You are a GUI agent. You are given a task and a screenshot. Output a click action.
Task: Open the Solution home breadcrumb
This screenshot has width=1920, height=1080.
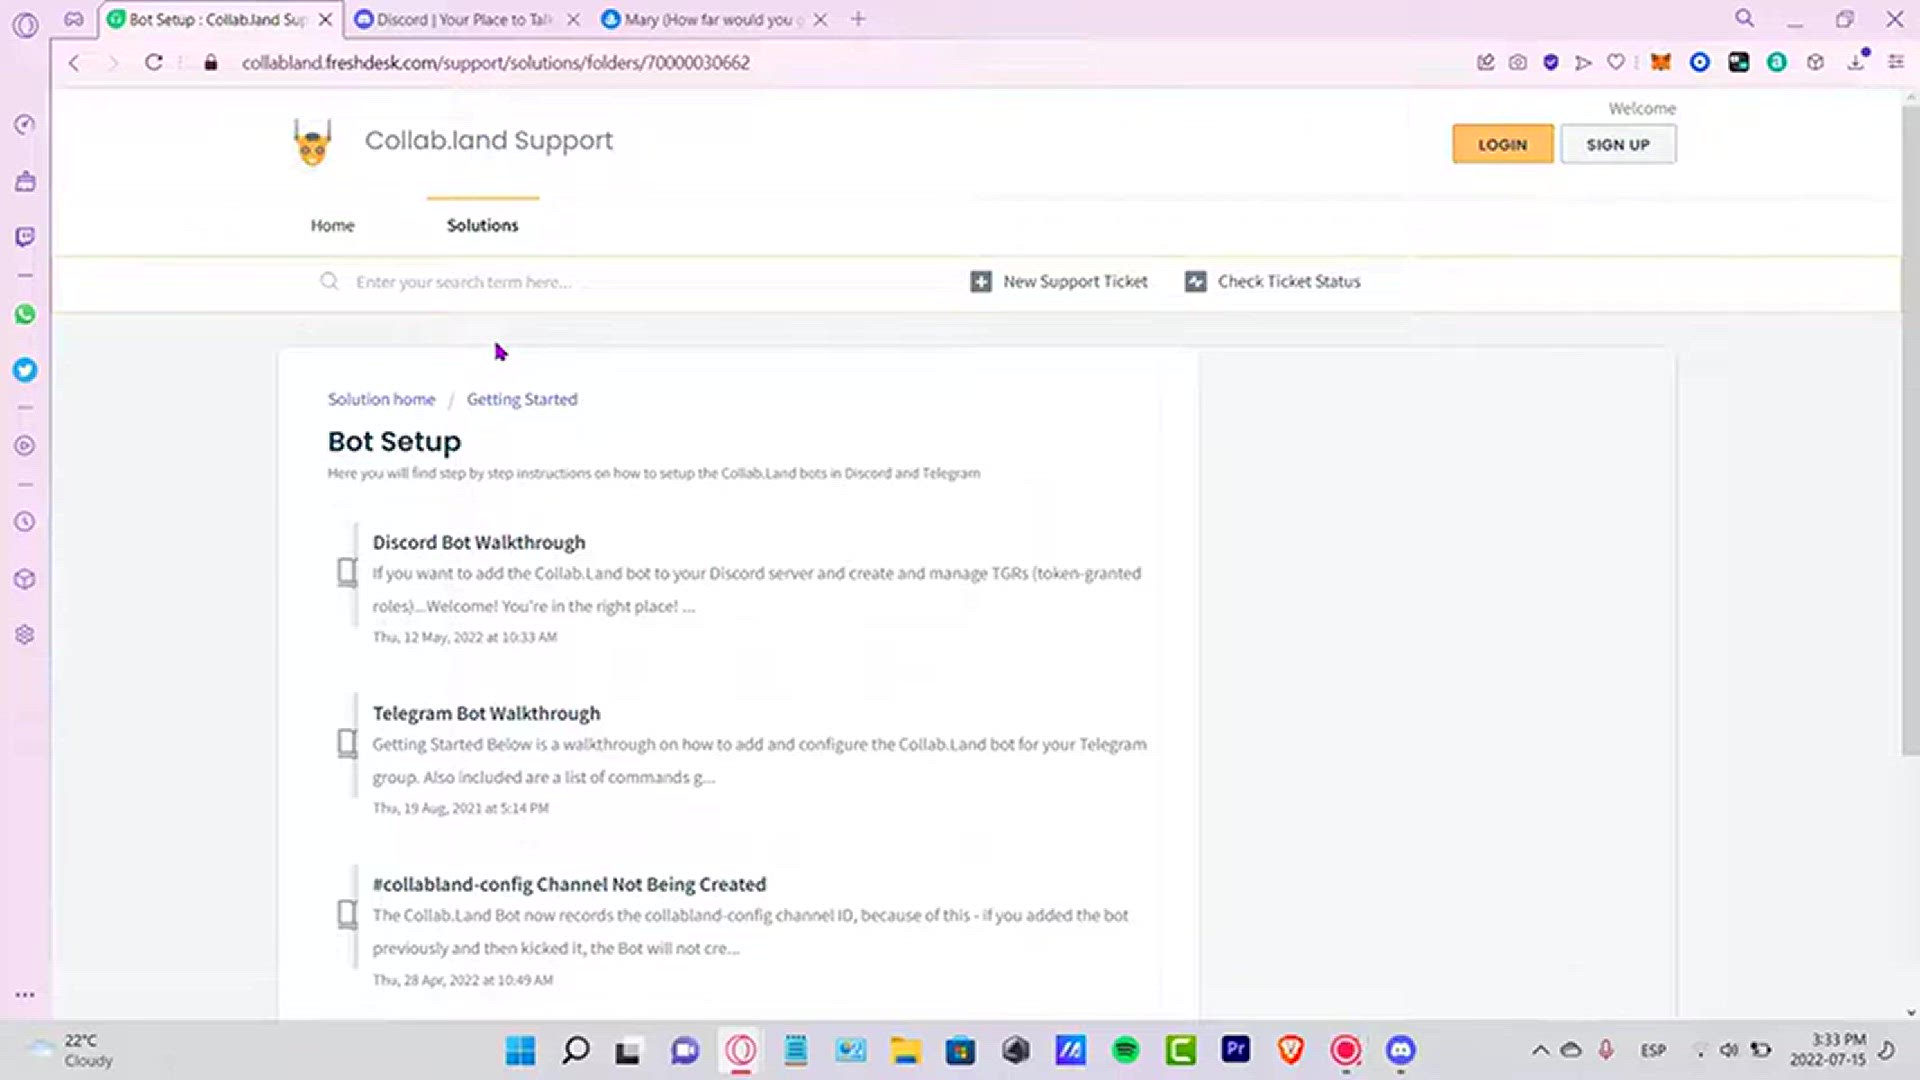(x=381, y=399)
